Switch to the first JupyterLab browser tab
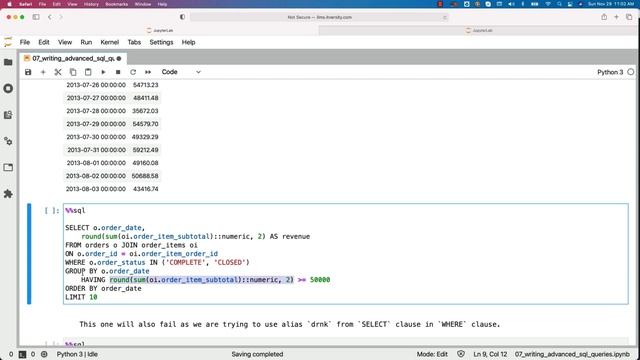640x360 pixels. 160,31
